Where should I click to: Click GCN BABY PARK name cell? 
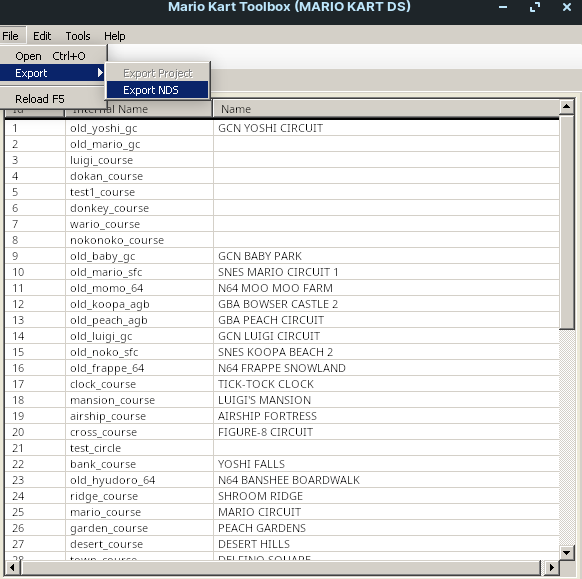[x=386, y=256]
